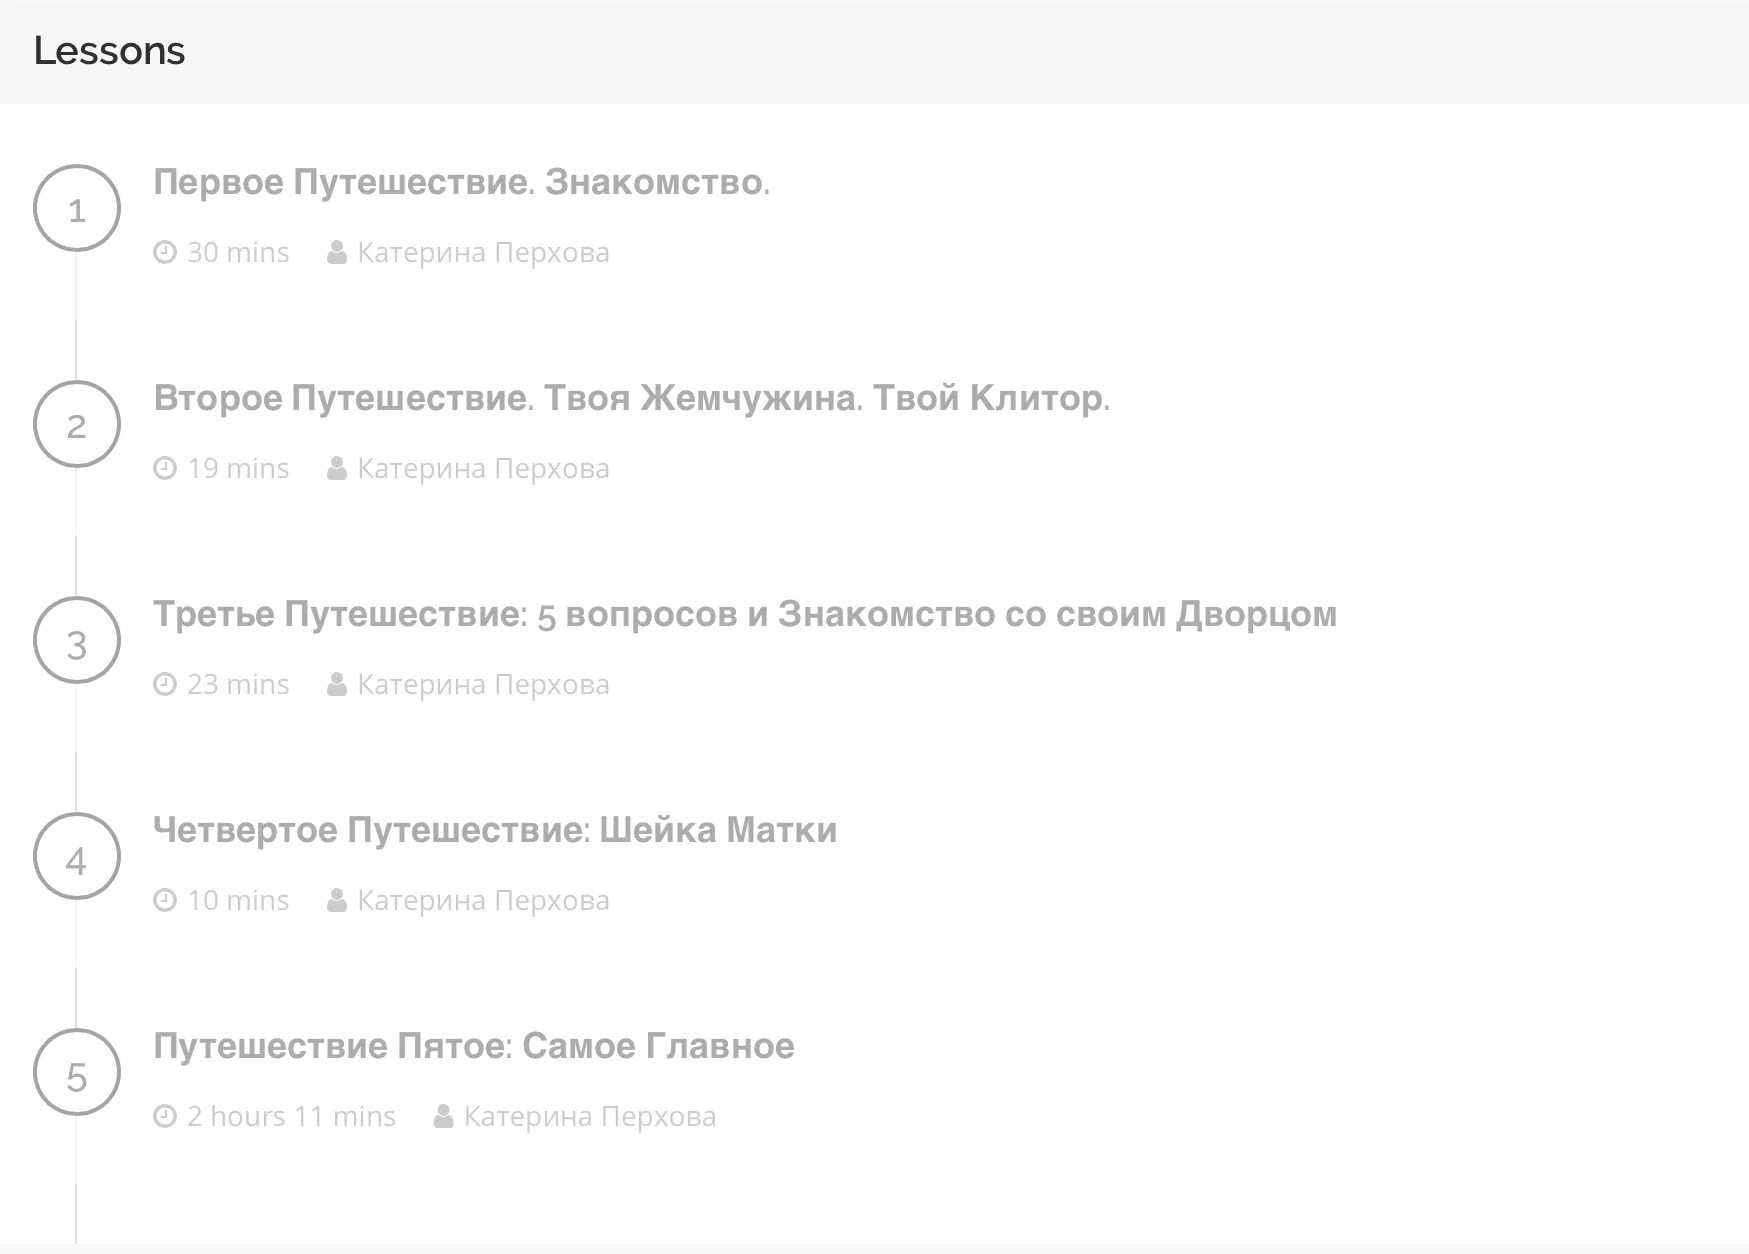Click the clock icon beside 30 mins
The height and width of the screenshot is (1254, 1749).
tap(165, 253)
